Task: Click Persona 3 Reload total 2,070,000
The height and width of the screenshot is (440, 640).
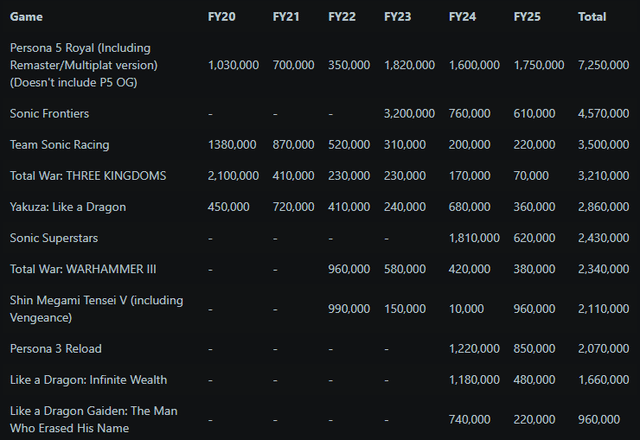Action: click(603, 349)
